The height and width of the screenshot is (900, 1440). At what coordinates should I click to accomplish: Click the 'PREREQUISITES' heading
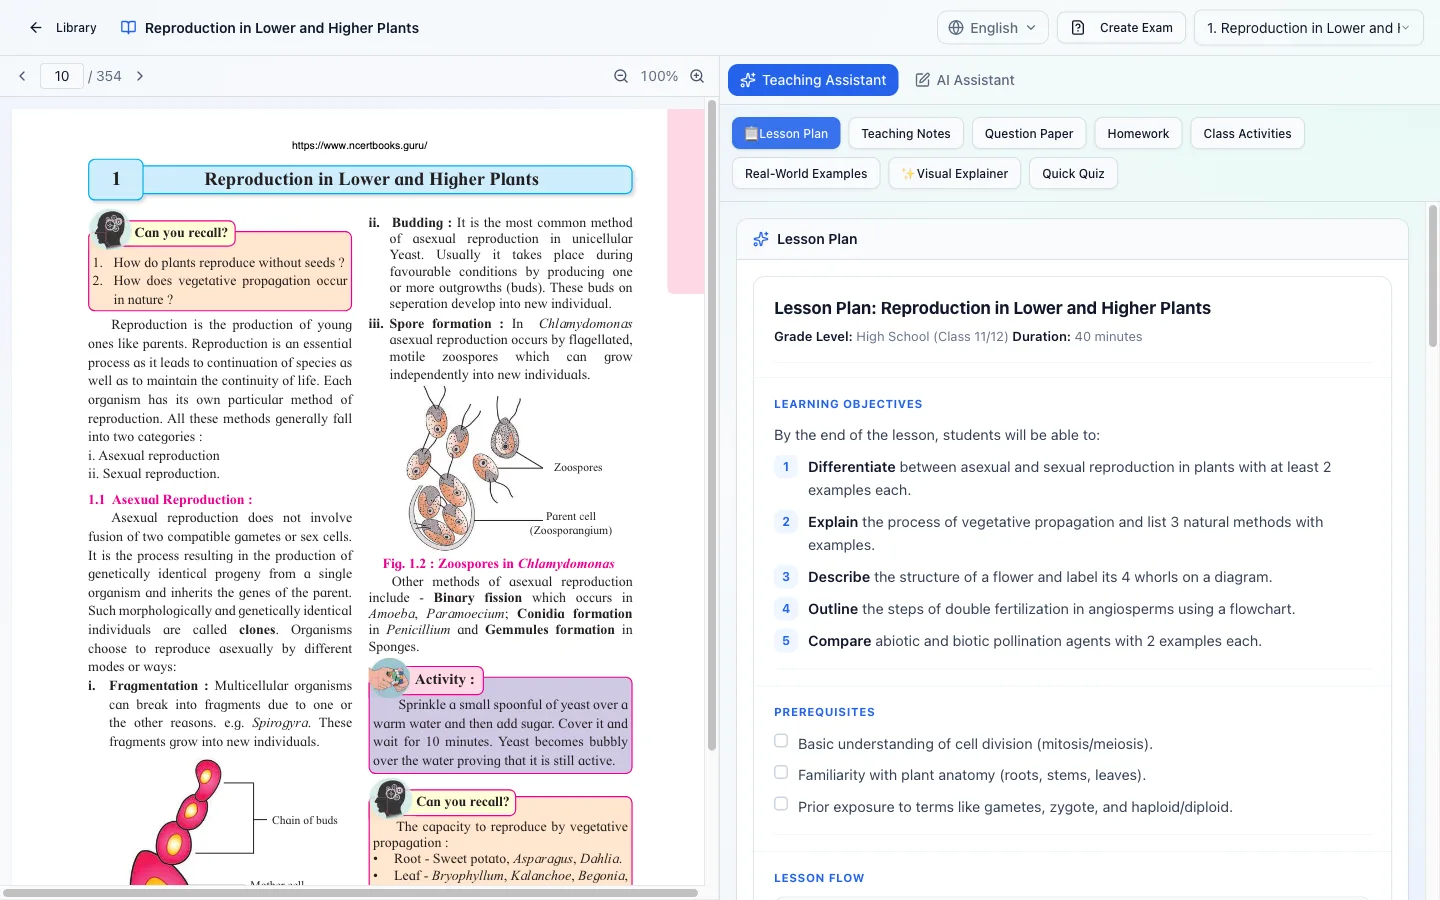(824, 712)
